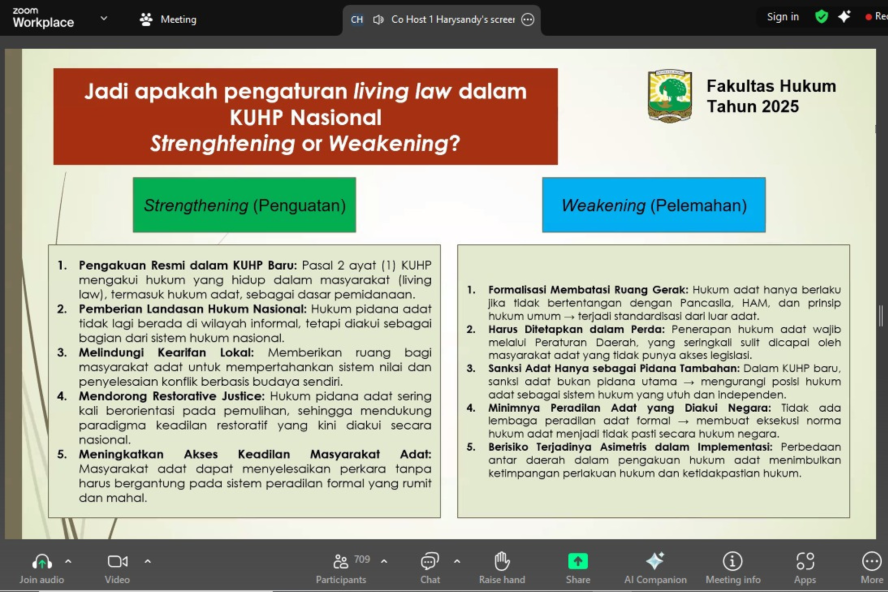888x592 pixels.
Task: Click the Join audio headphone icon
Action: point(42,562)
